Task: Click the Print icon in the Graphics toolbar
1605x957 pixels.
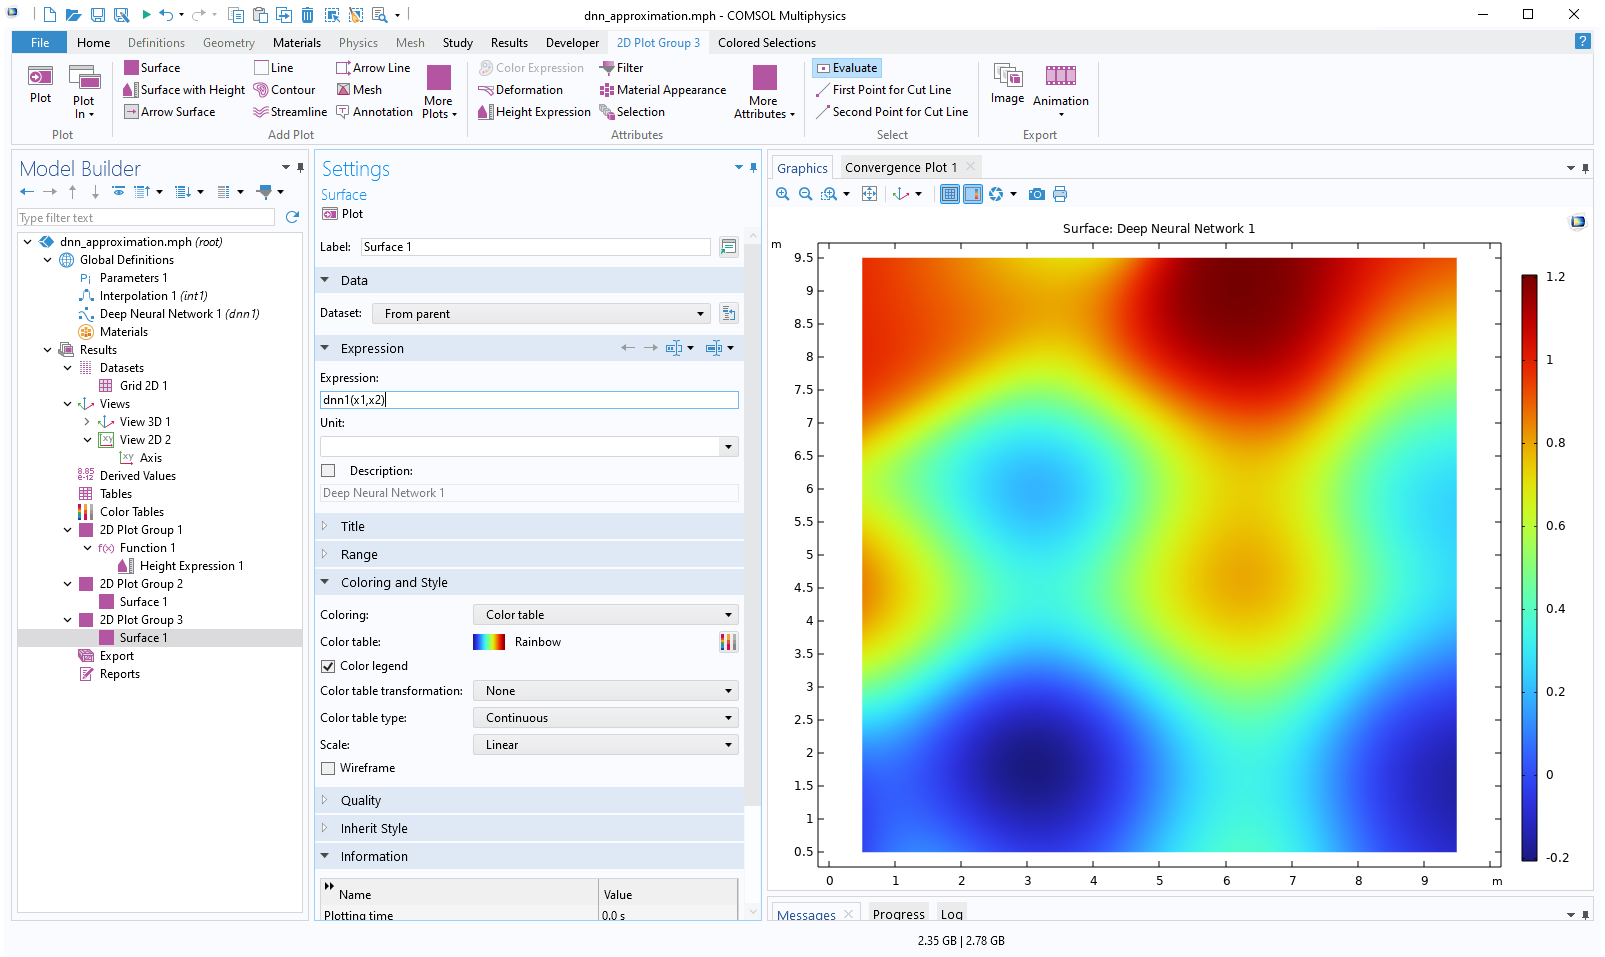Action: coord(1060,194)
